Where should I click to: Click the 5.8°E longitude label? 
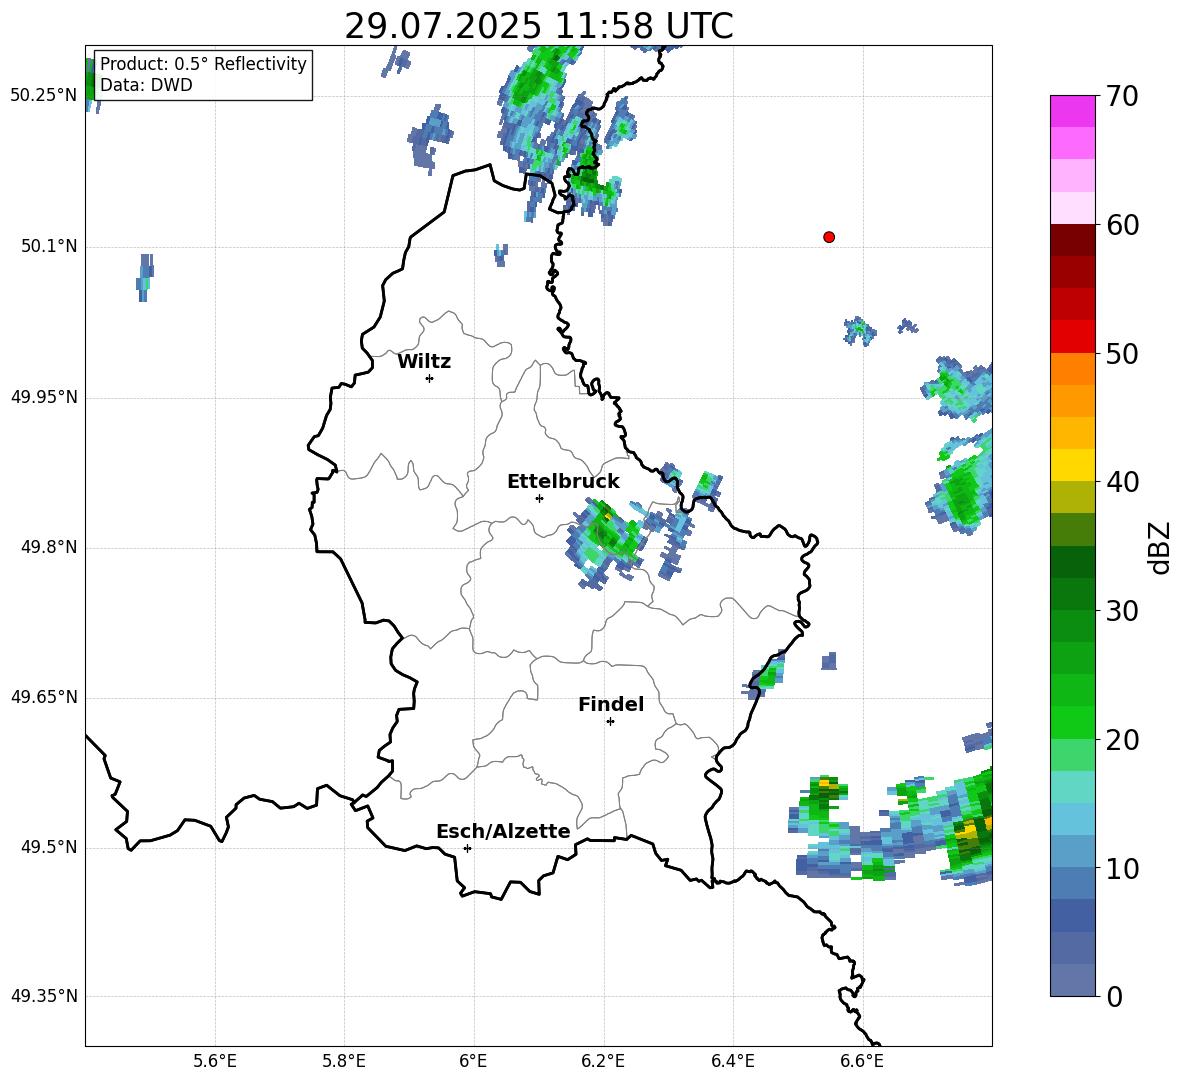[x=344, y=1061]
